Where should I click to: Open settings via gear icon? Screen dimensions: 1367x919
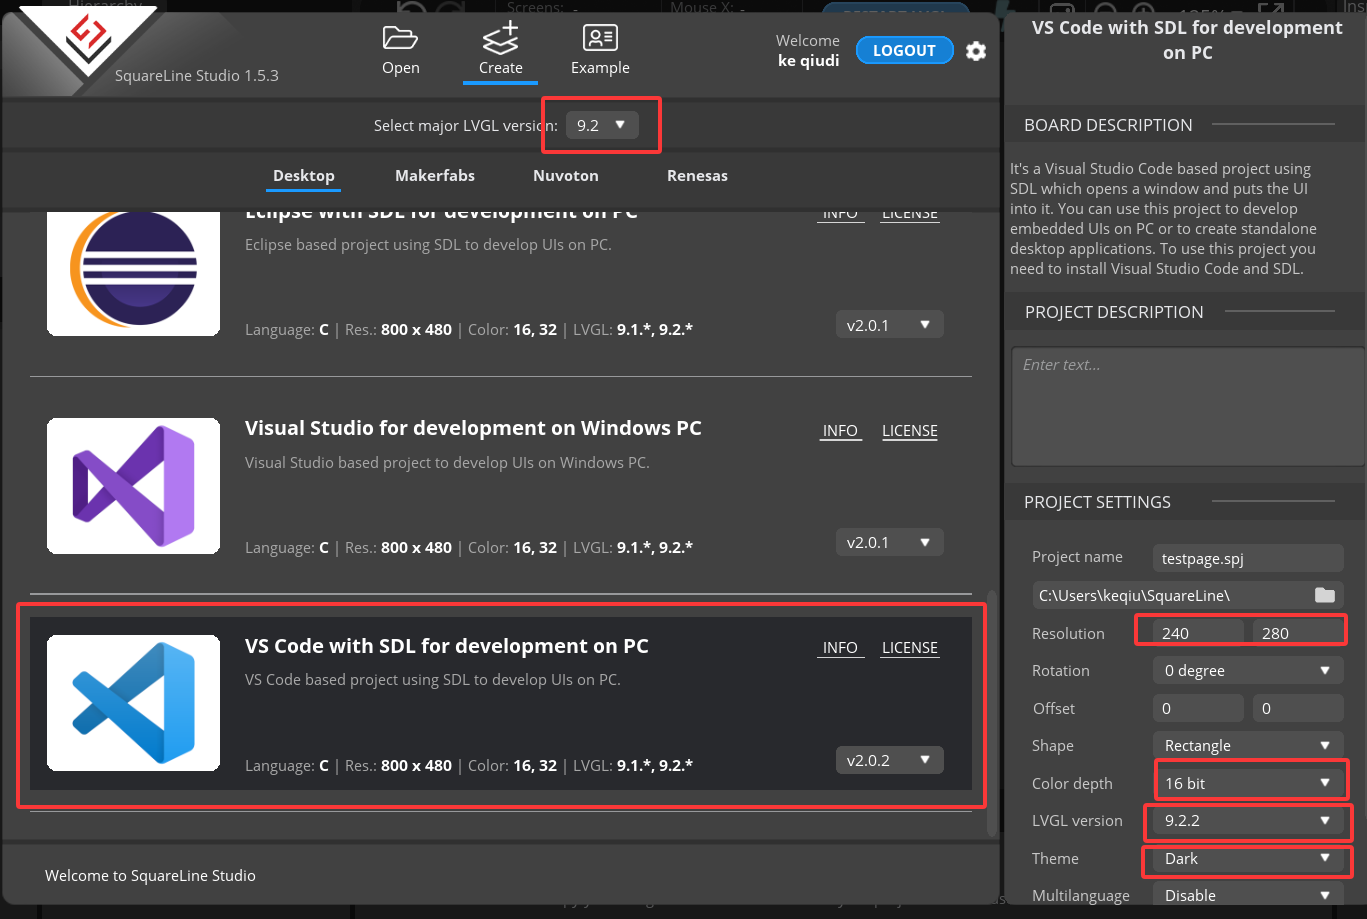[x=976, y=51]
